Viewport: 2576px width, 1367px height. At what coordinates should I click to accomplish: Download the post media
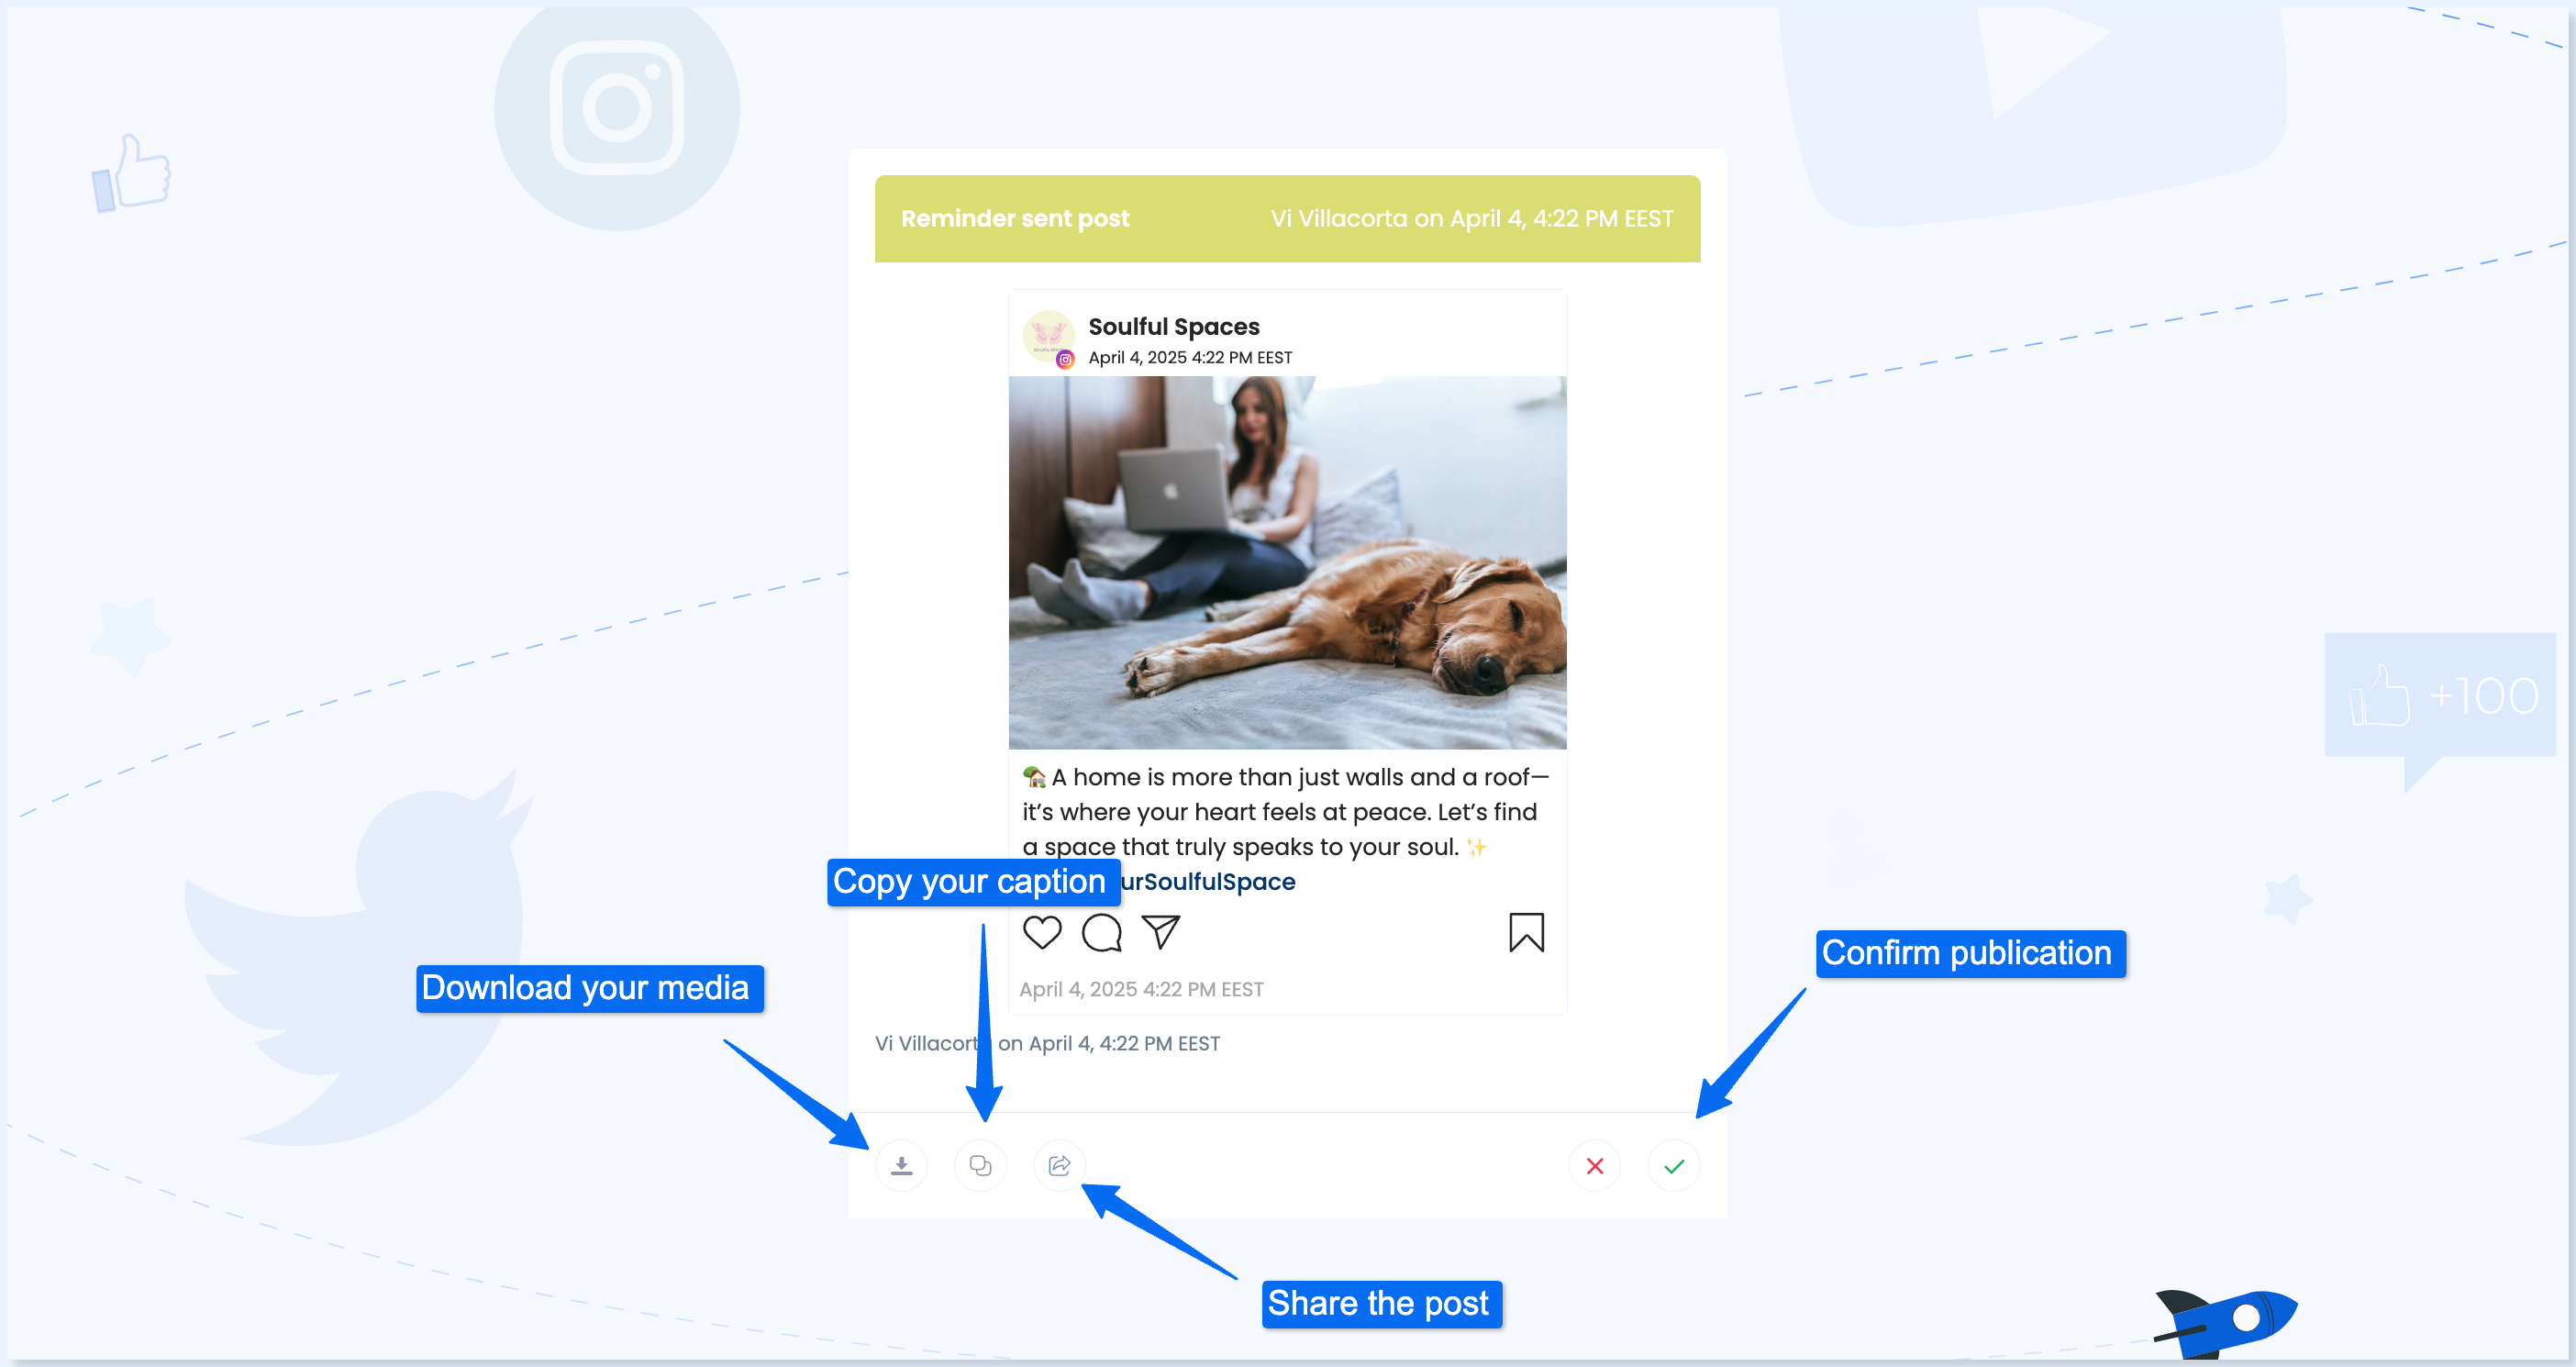point(901,1165)
